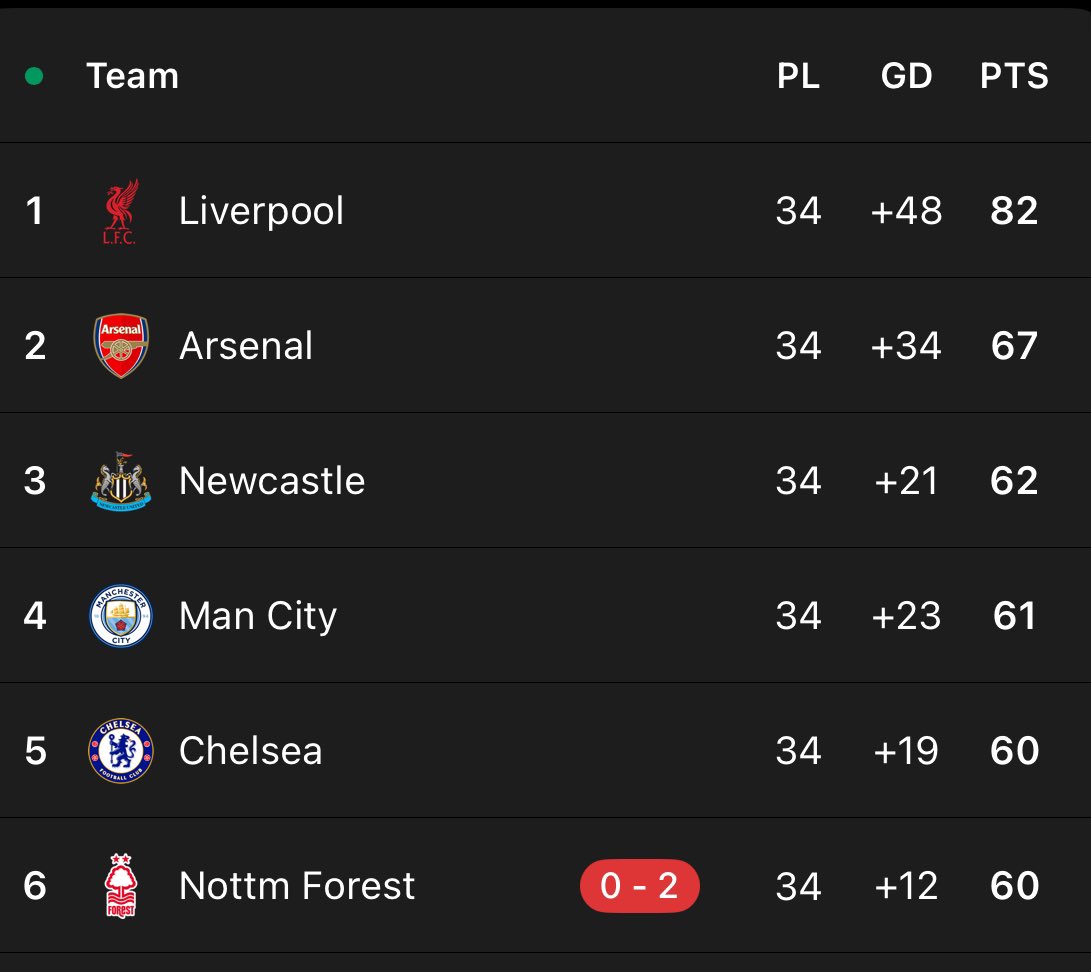The image size is (1091, 972).
Task: Sort table by PTS column header
Action: tap(1014, 76)
